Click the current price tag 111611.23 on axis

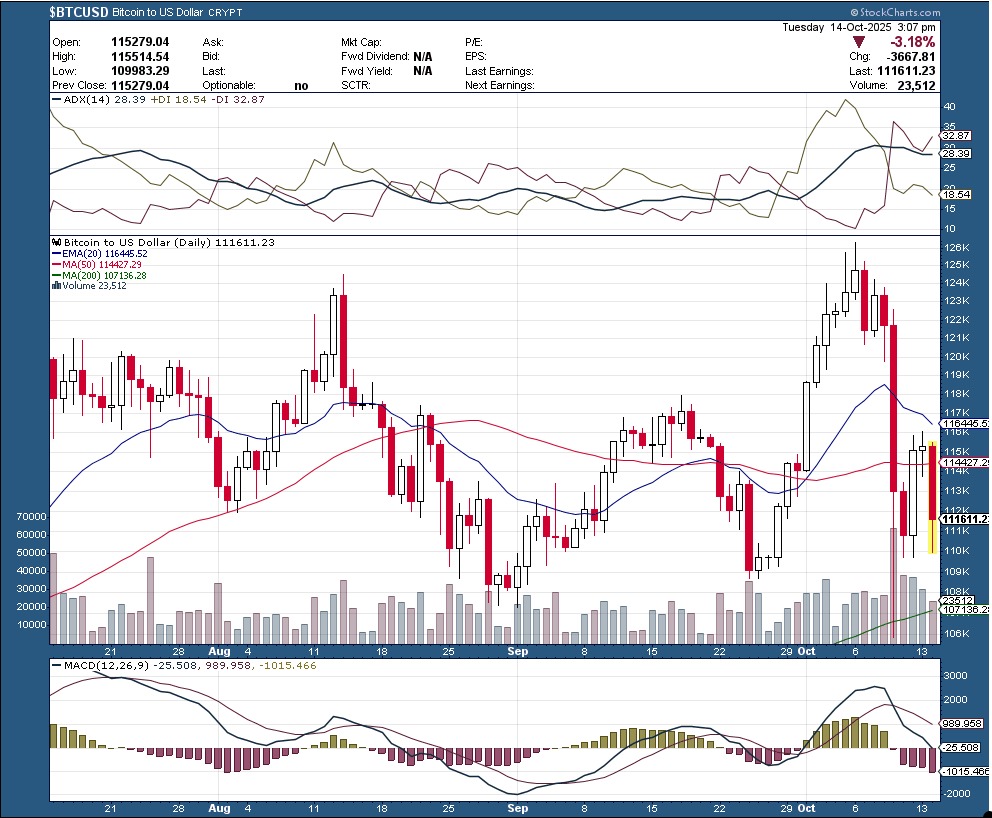(964, 519)
